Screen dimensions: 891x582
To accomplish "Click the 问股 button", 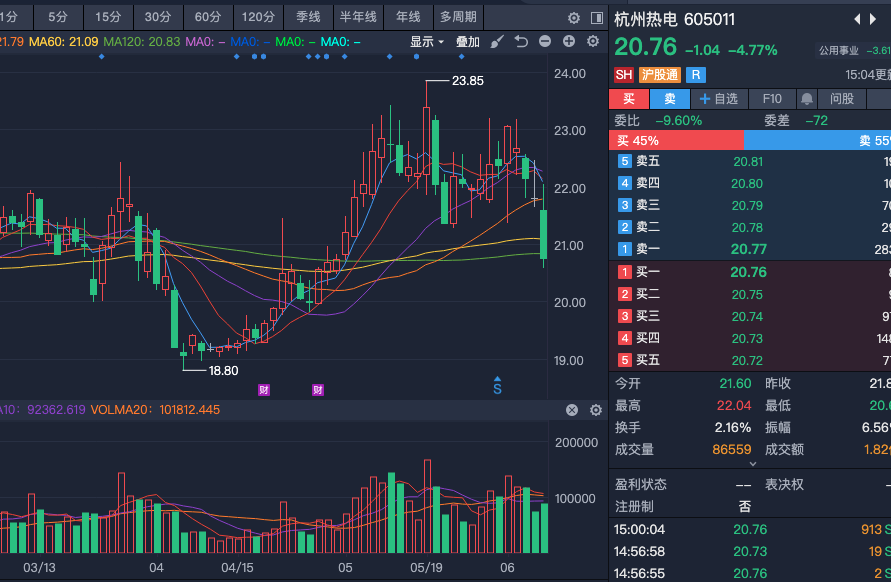I will point(842,99).
